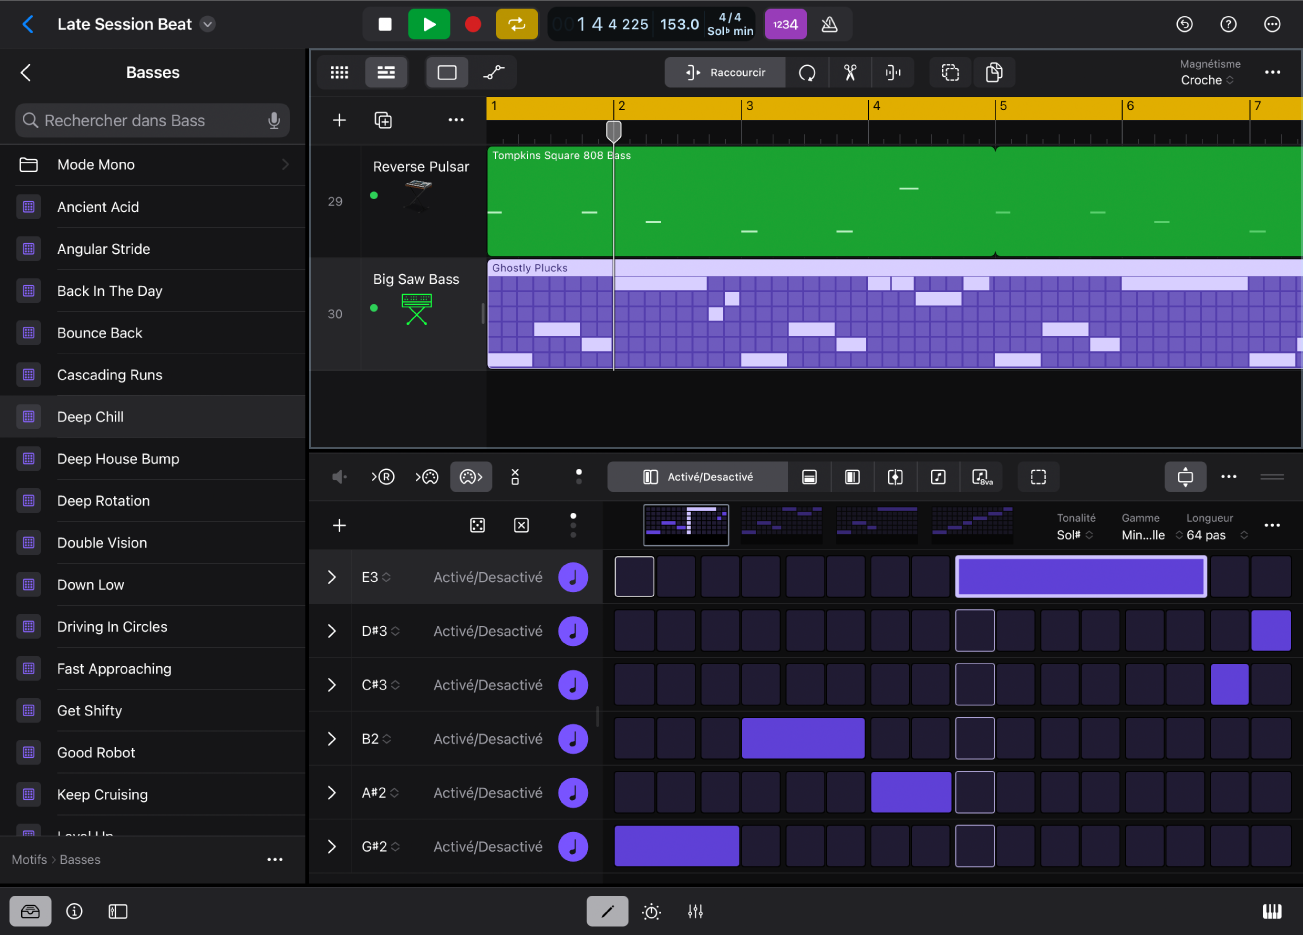Viewport: 1303px width, 936px height.
Task: Open the Tonalité Sol# dropdown
Action: [1075, 527]
